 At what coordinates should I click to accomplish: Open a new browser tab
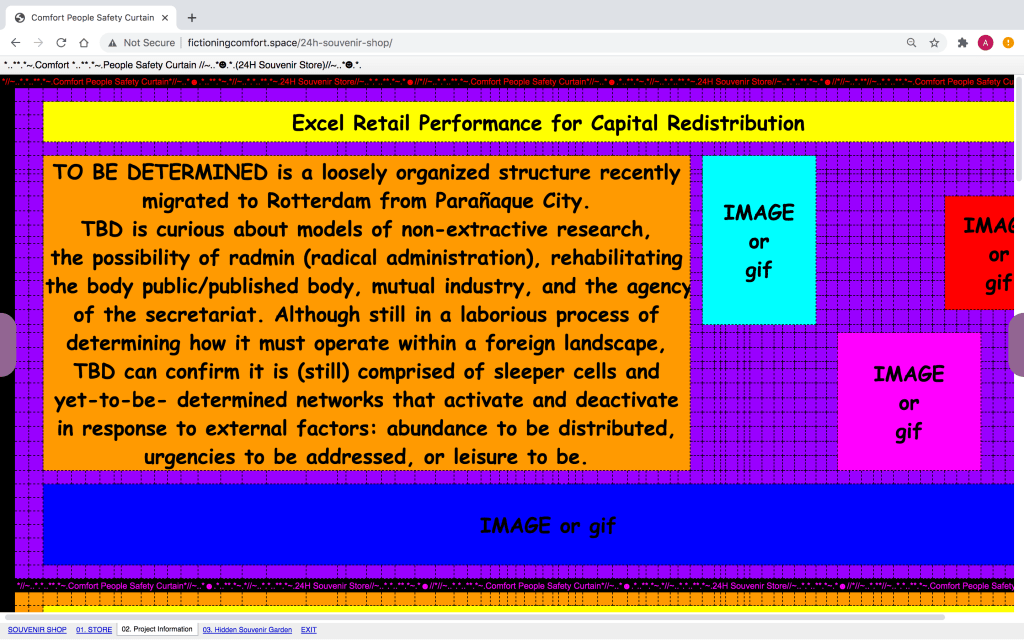192,17
